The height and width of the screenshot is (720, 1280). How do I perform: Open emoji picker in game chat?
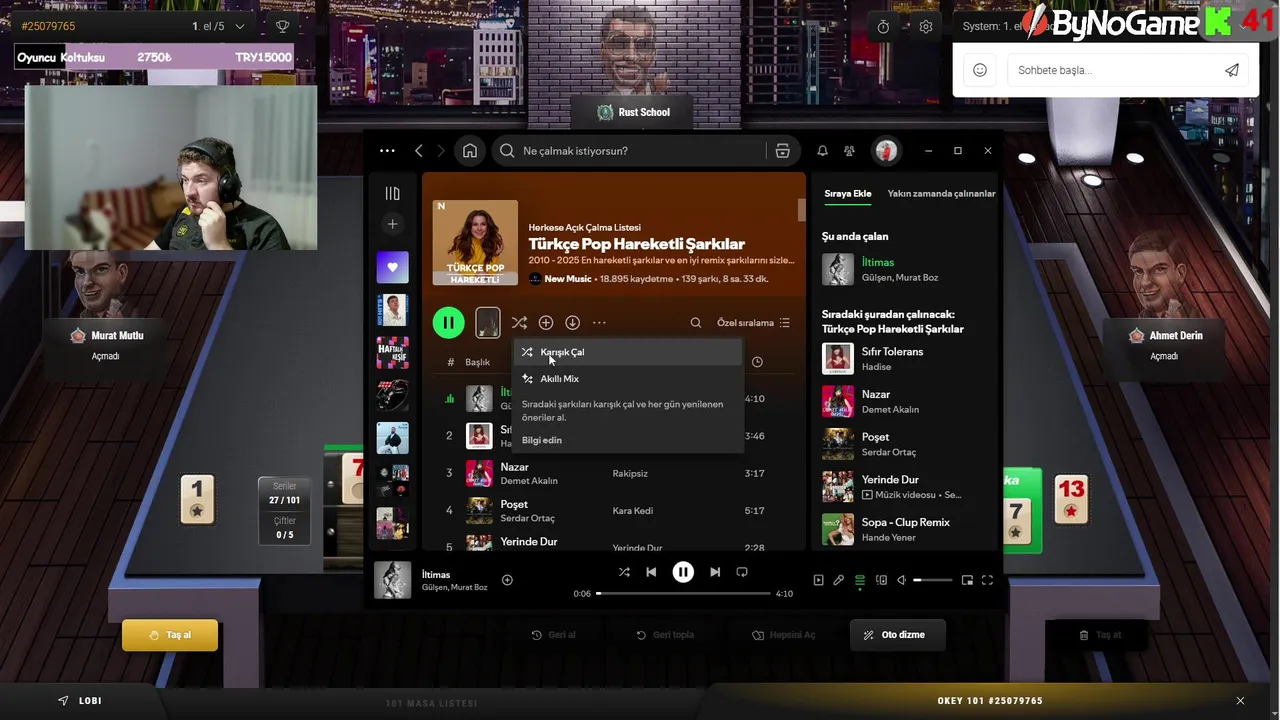click(x=980, y=70)
